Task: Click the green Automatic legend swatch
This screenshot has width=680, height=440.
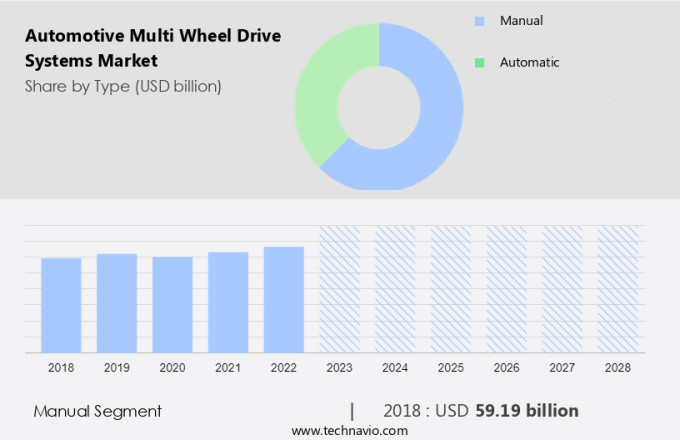Action: (480, 63)
